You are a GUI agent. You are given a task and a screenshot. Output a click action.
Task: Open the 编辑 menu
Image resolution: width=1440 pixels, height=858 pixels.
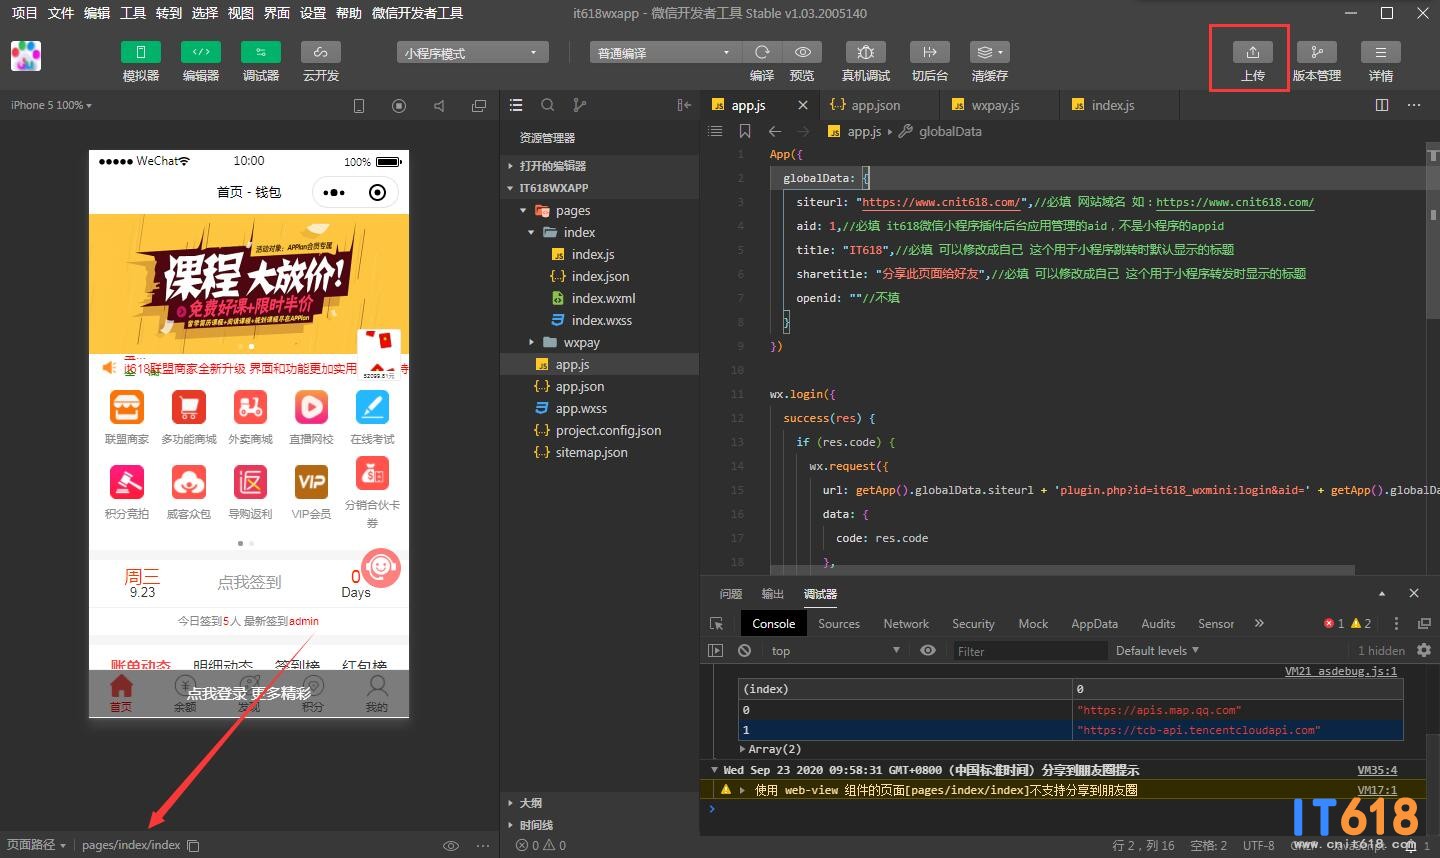[97, 13]
